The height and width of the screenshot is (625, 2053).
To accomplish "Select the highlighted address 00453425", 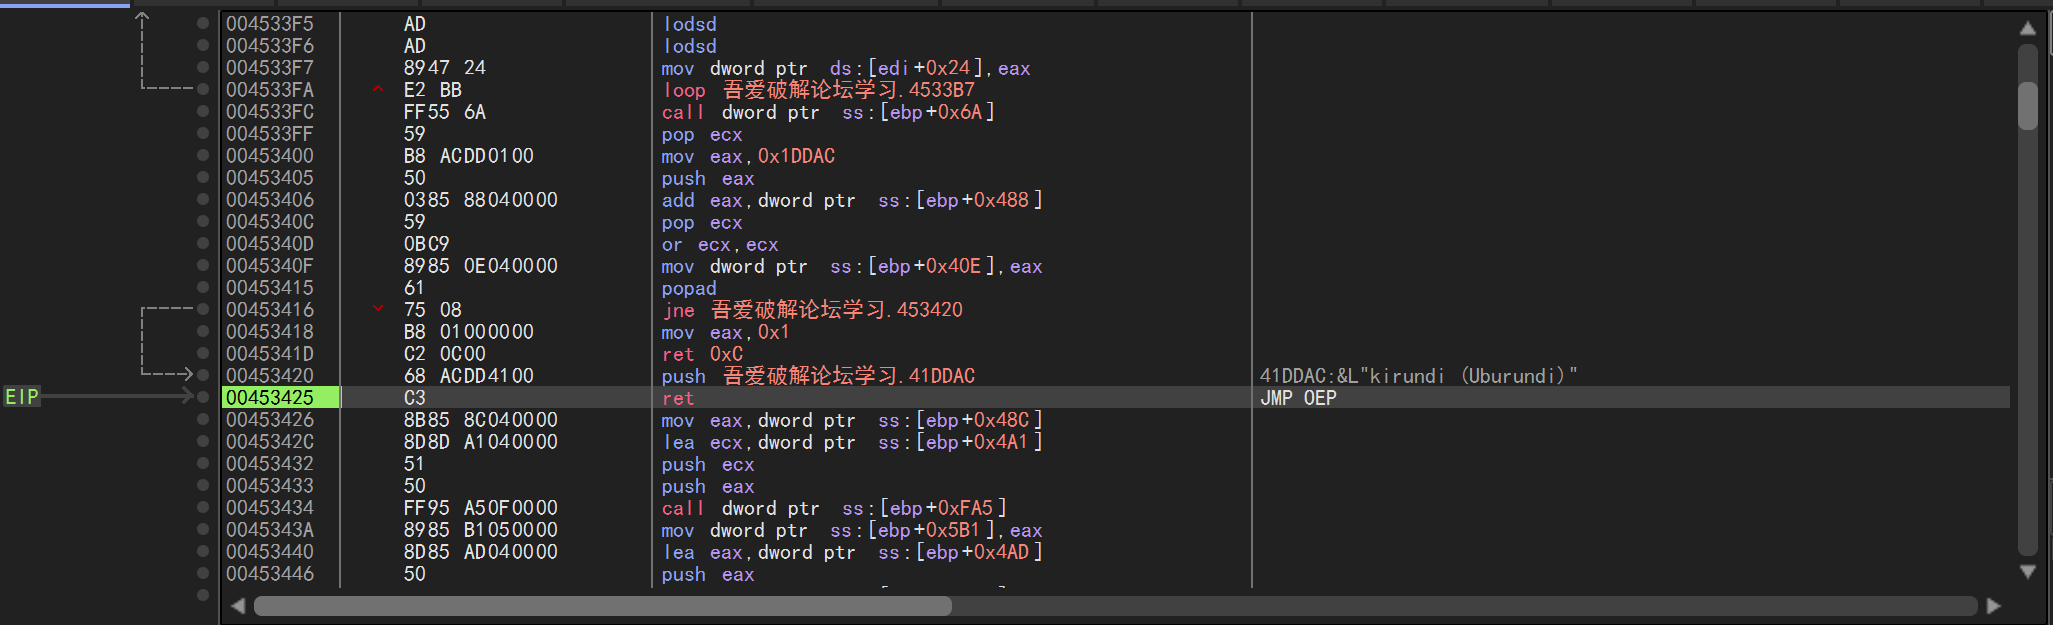I will pyautogui.click(x=270, y=397).
